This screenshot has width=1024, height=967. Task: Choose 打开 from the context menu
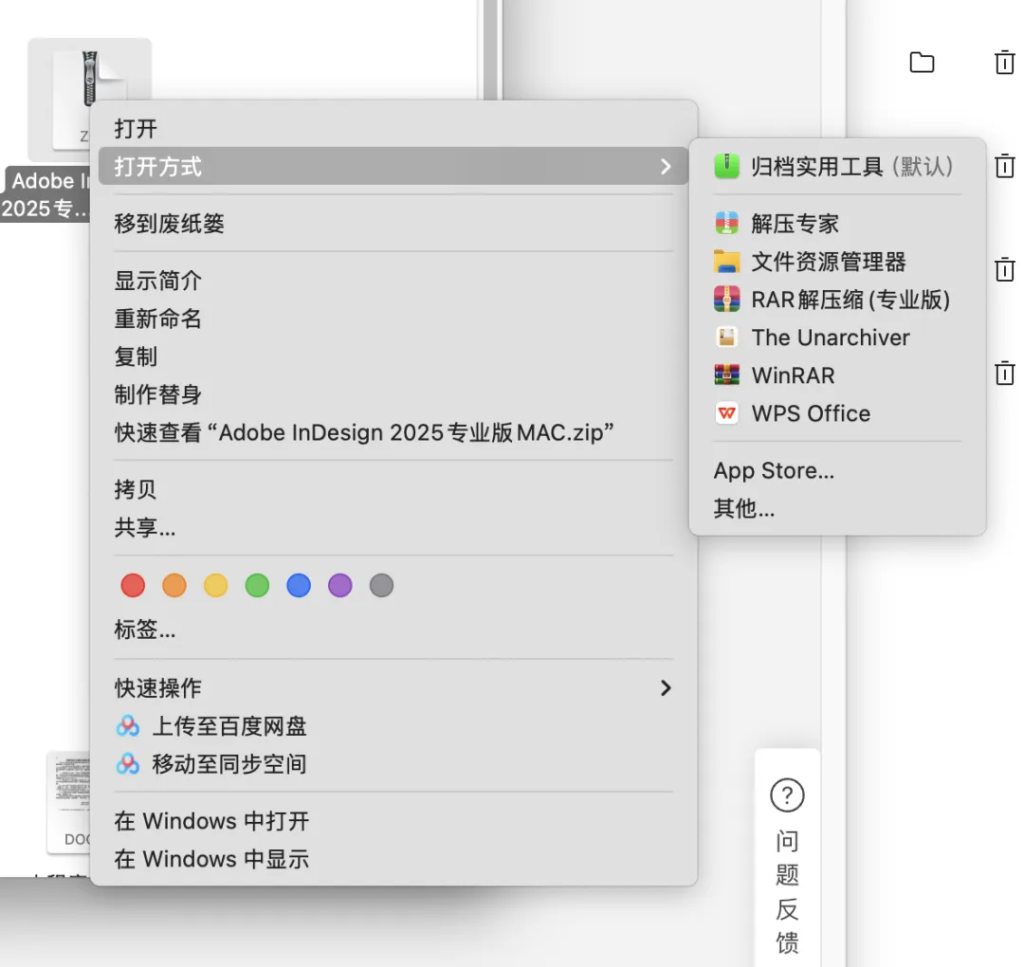coord(393,129)
